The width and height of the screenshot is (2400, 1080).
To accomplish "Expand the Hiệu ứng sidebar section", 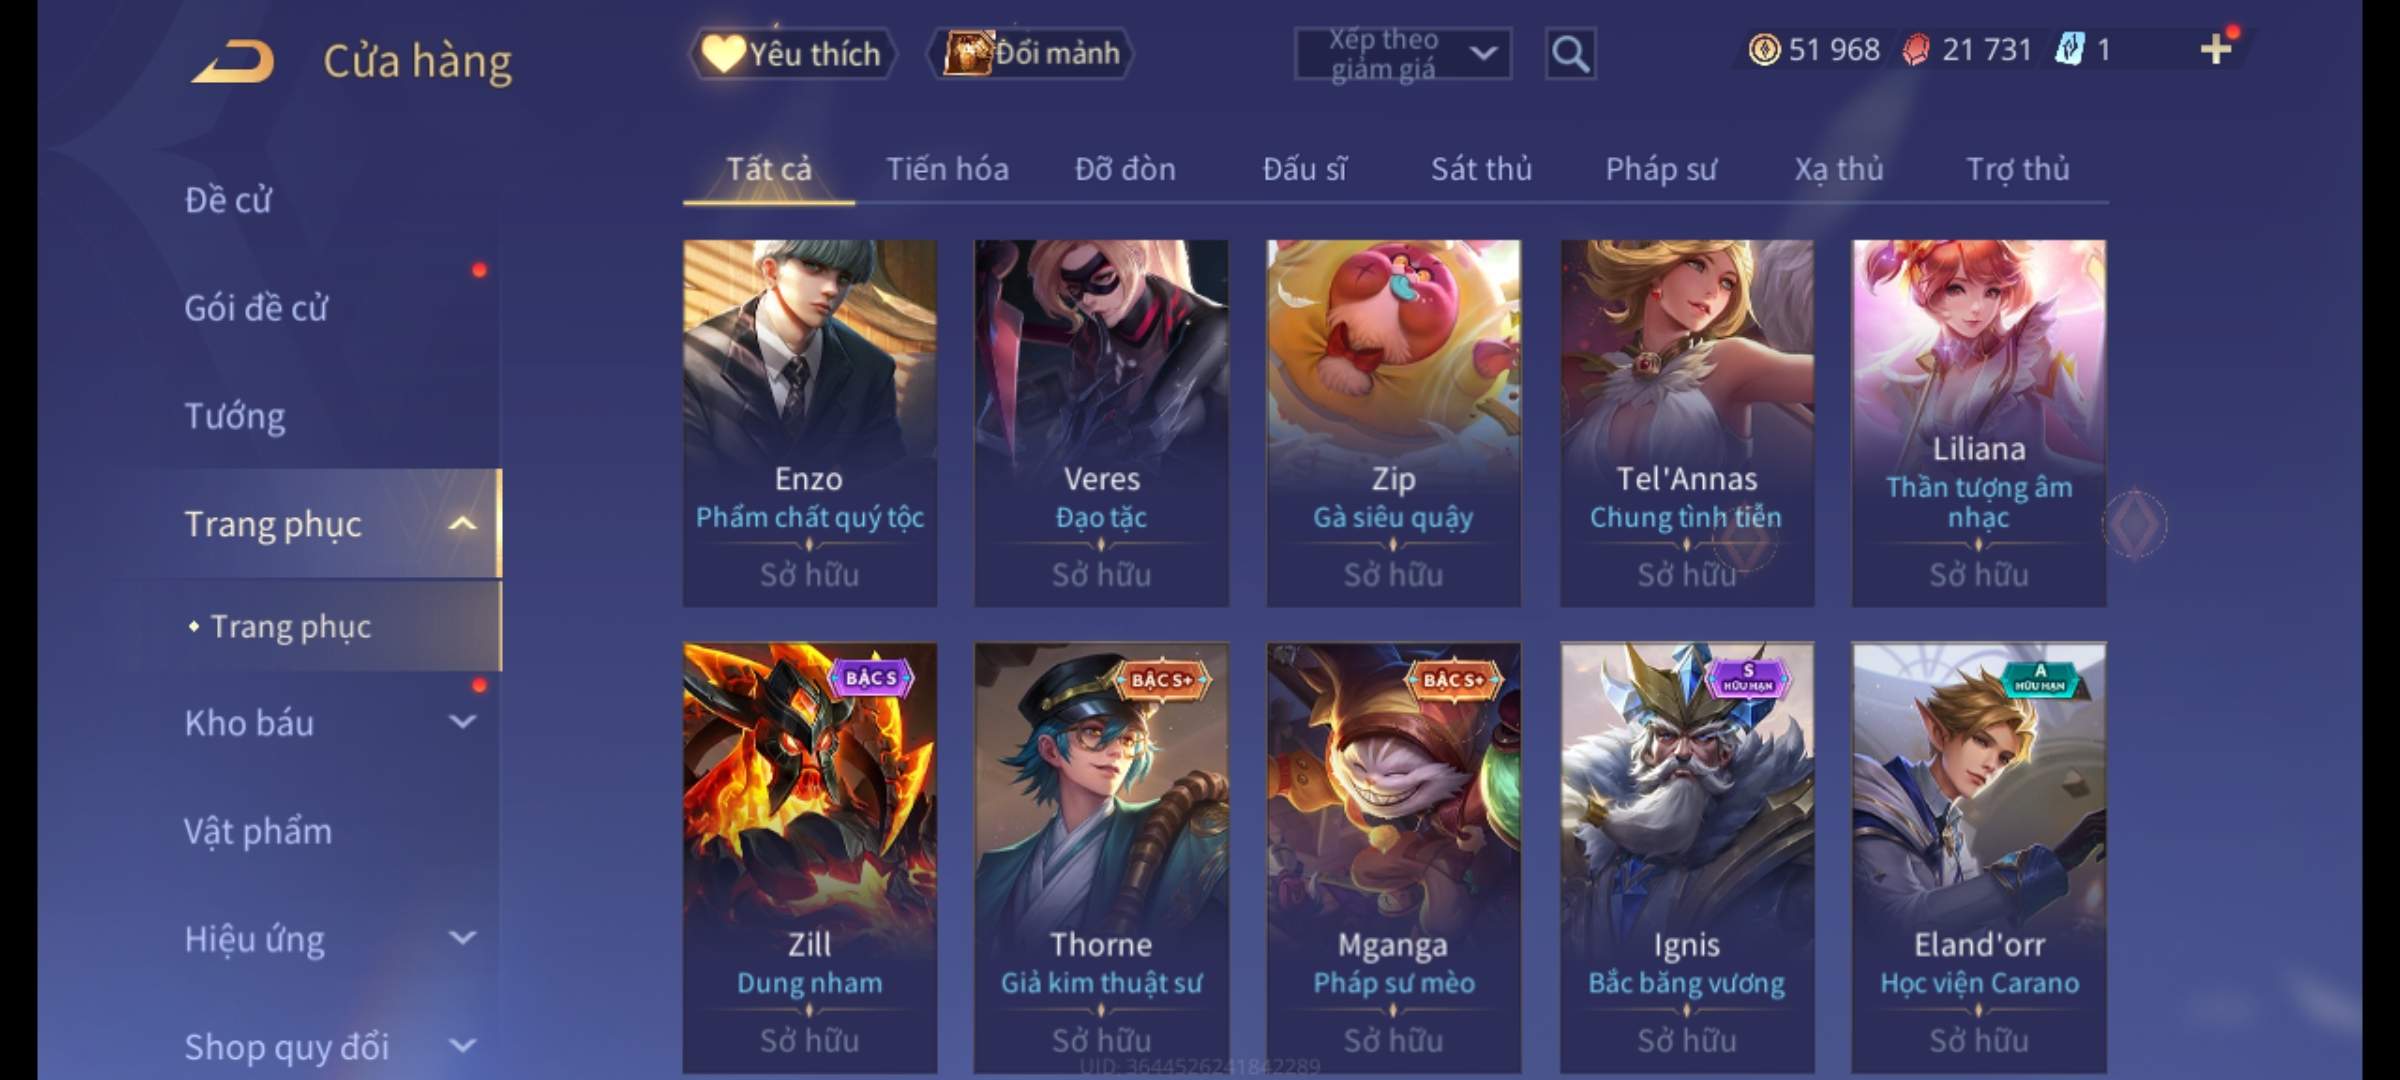I will coord(462,938).
